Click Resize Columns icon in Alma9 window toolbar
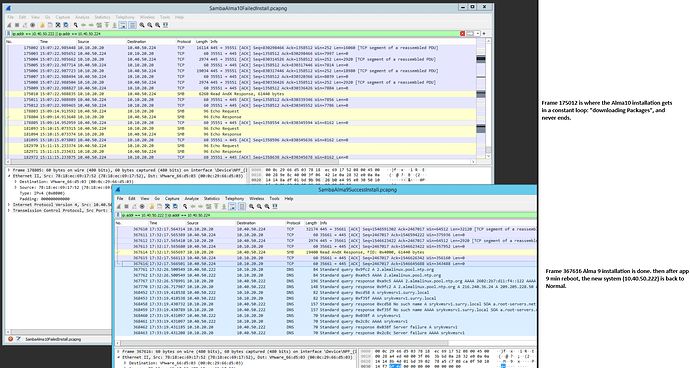 tap(275, 206)
